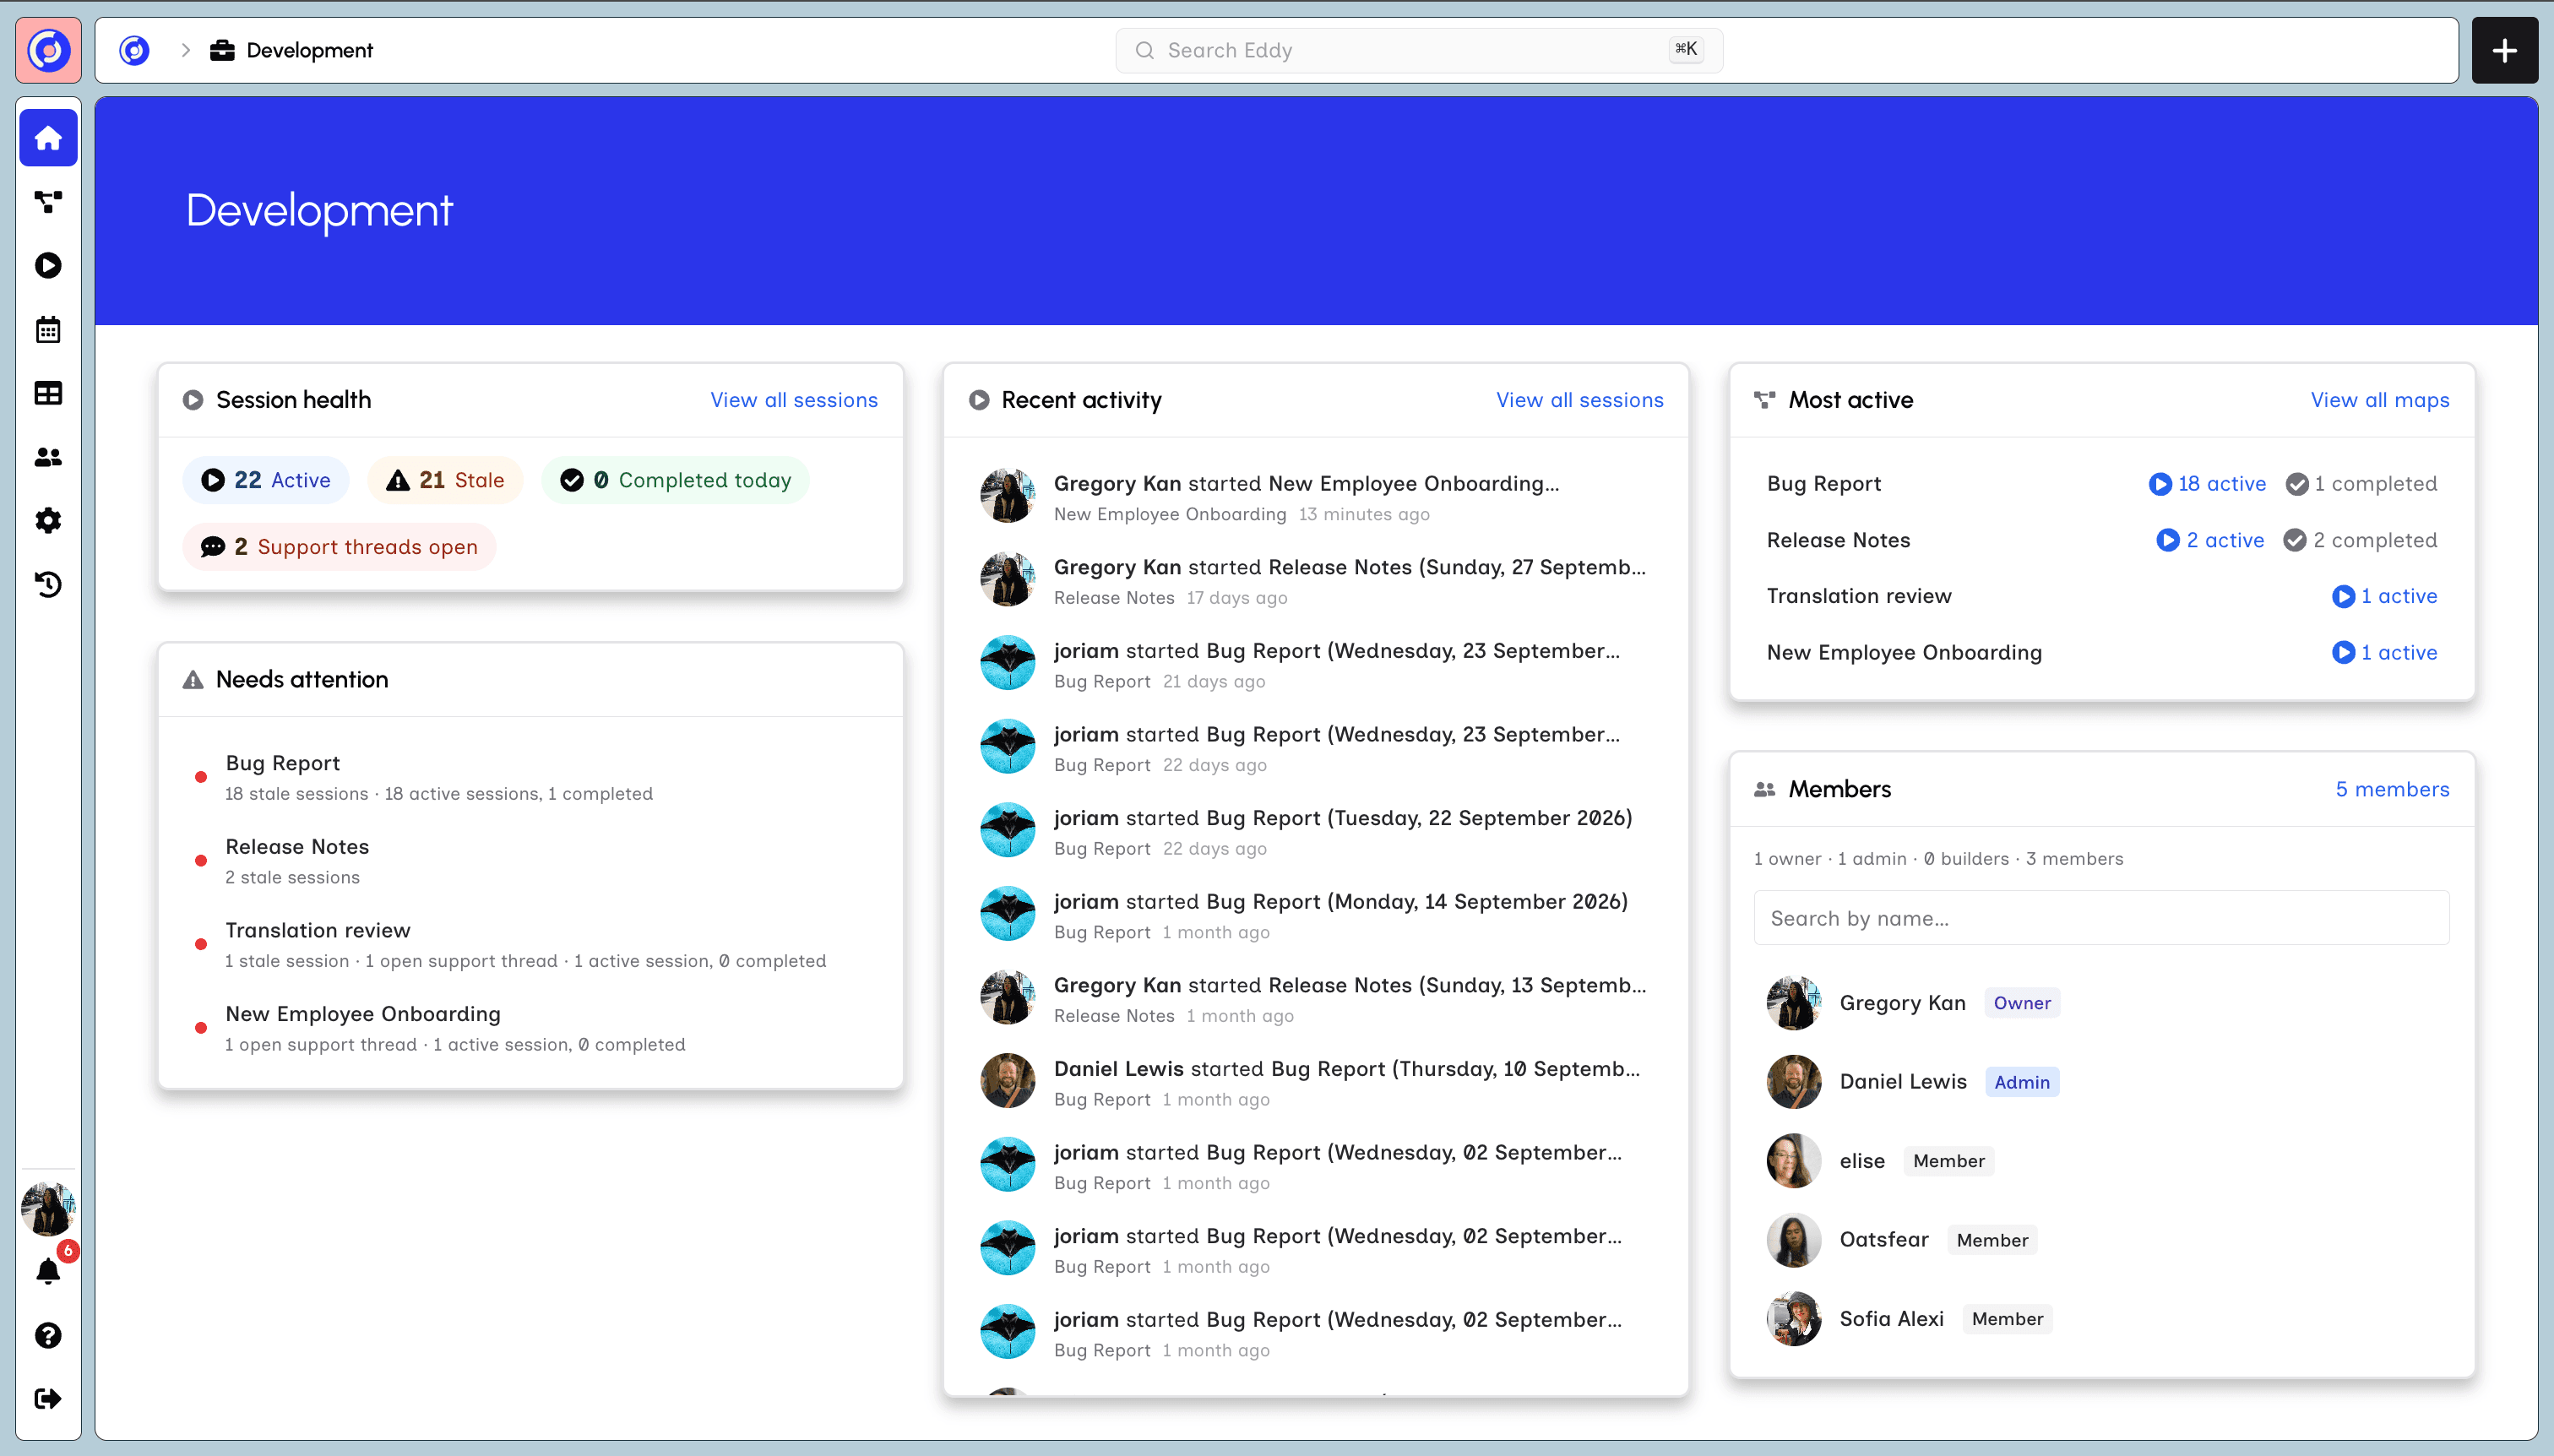Image resolution: width=2554 pixels, height=1456 pixels.
Task: Click View all maps link
Action: [2380, 400]
